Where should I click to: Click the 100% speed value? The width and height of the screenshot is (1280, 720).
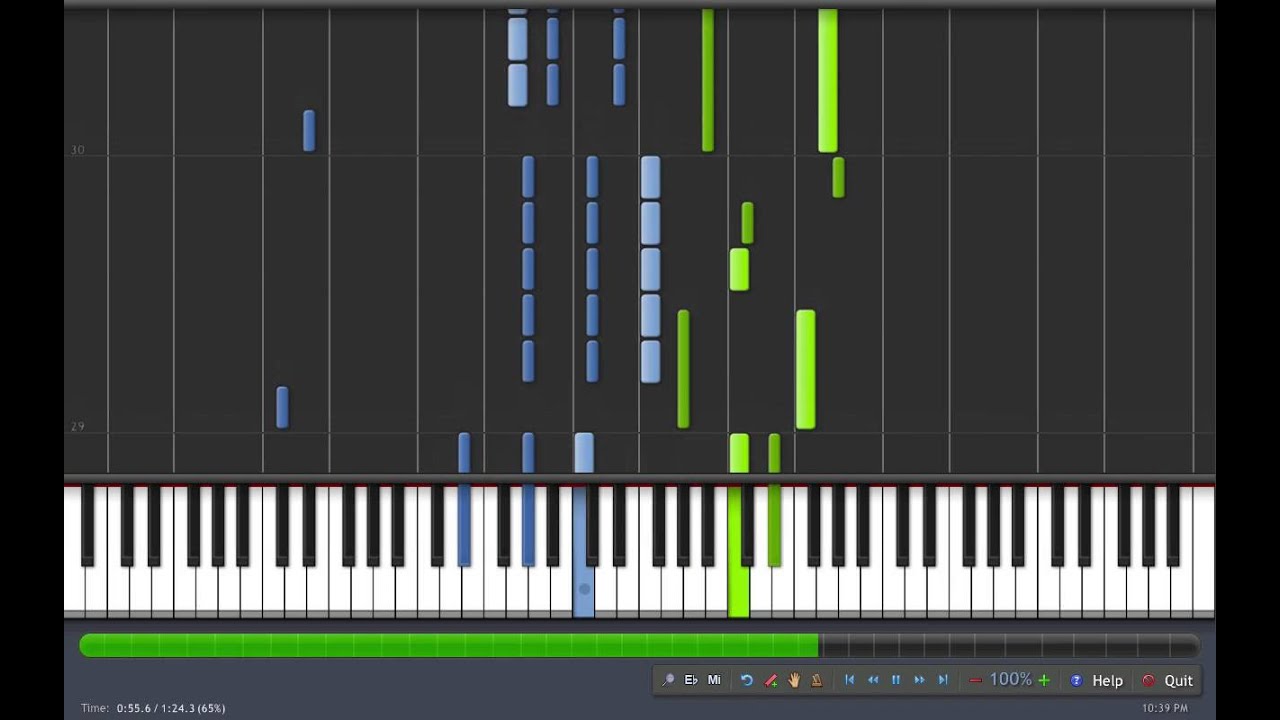(x=1010, y=680)
